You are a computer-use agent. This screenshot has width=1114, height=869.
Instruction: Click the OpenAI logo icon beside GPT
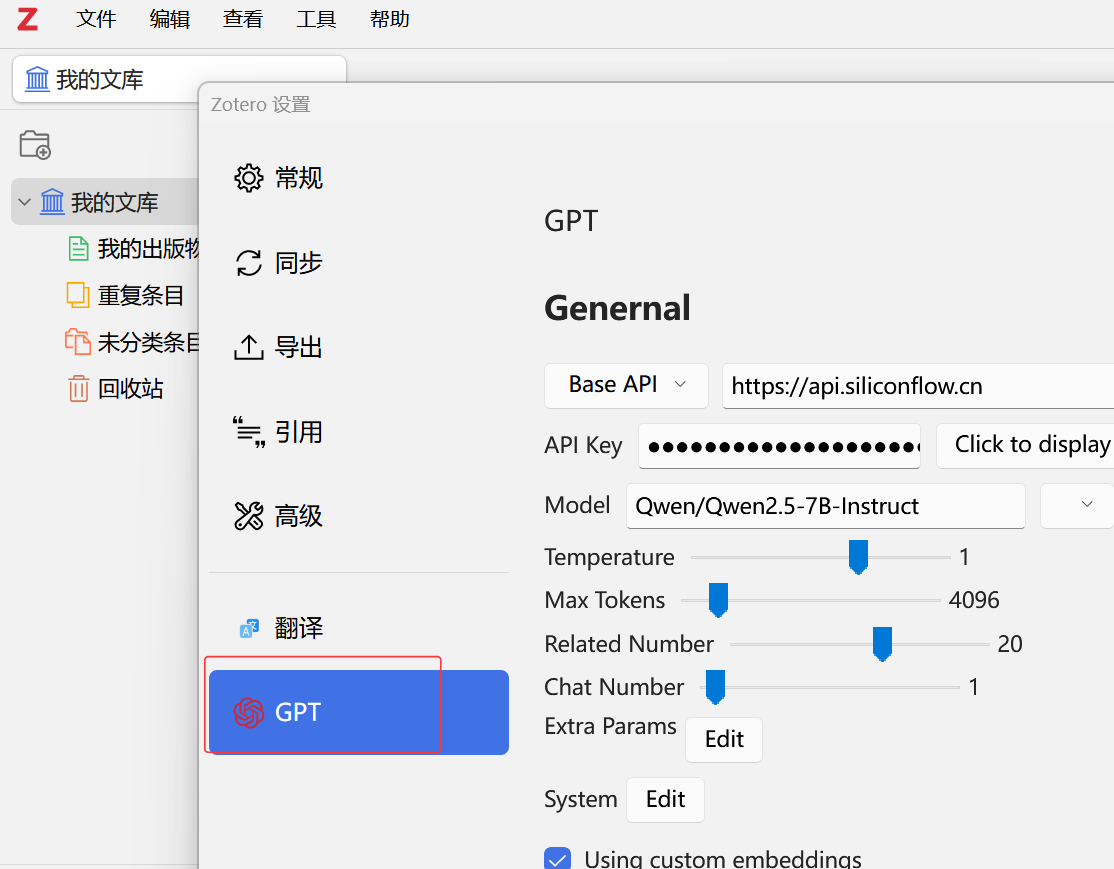point(249,713)
